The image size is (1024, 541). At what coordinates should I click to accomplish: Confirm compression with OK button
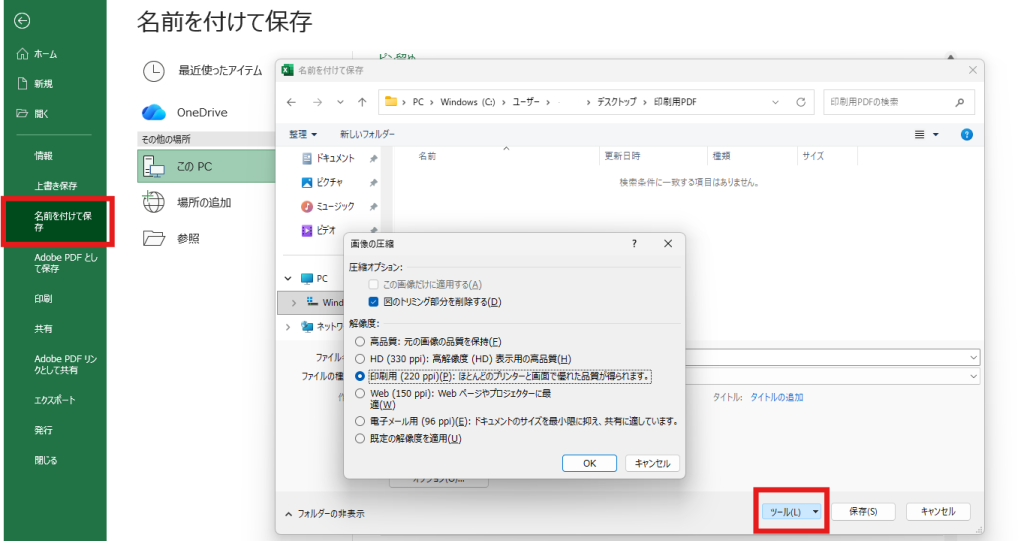point(590,463)
